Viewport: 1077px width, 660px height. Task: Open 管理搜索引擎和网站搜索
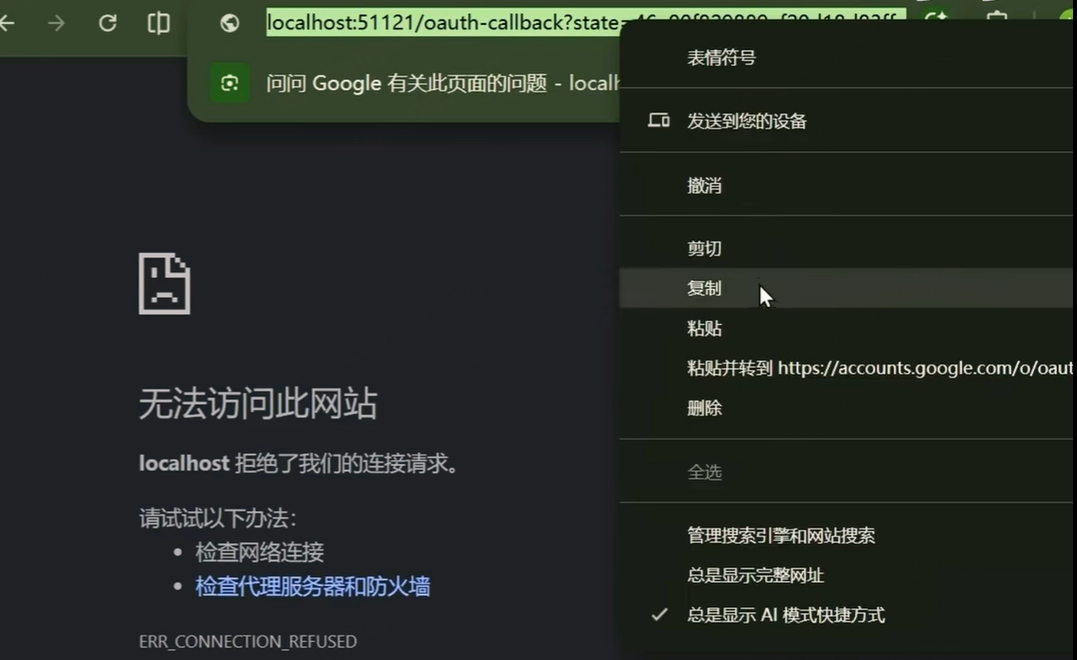[846, 536]
